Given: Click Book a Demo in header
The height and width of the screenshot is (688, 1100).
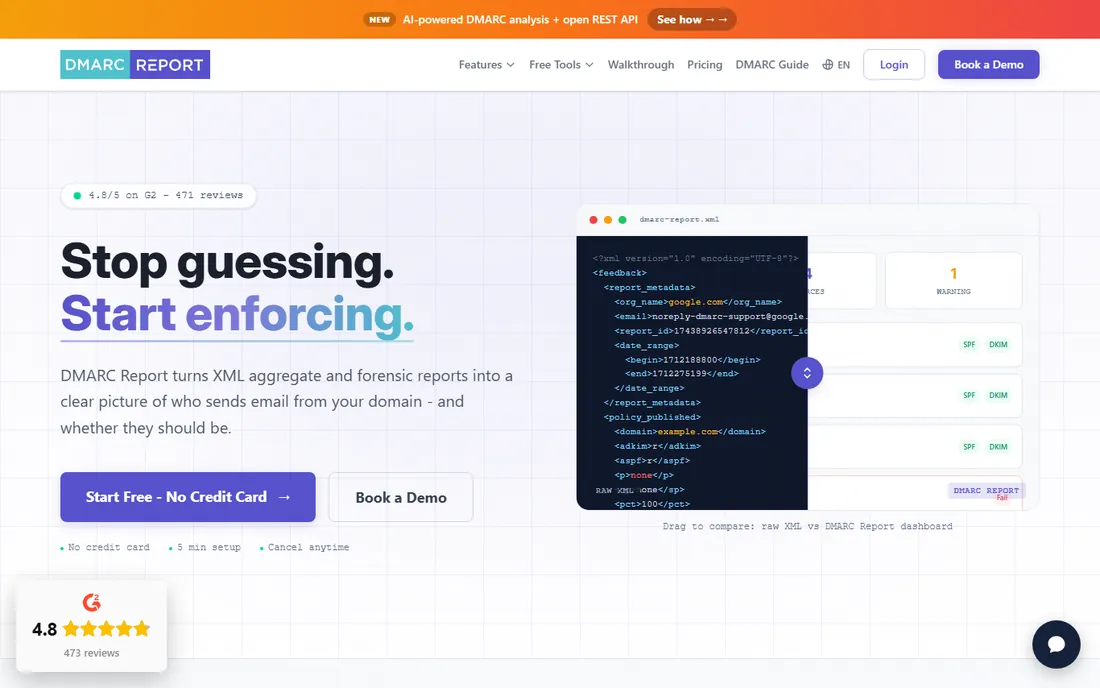Looking at the screenshot, I should click(x=988, y=65).
